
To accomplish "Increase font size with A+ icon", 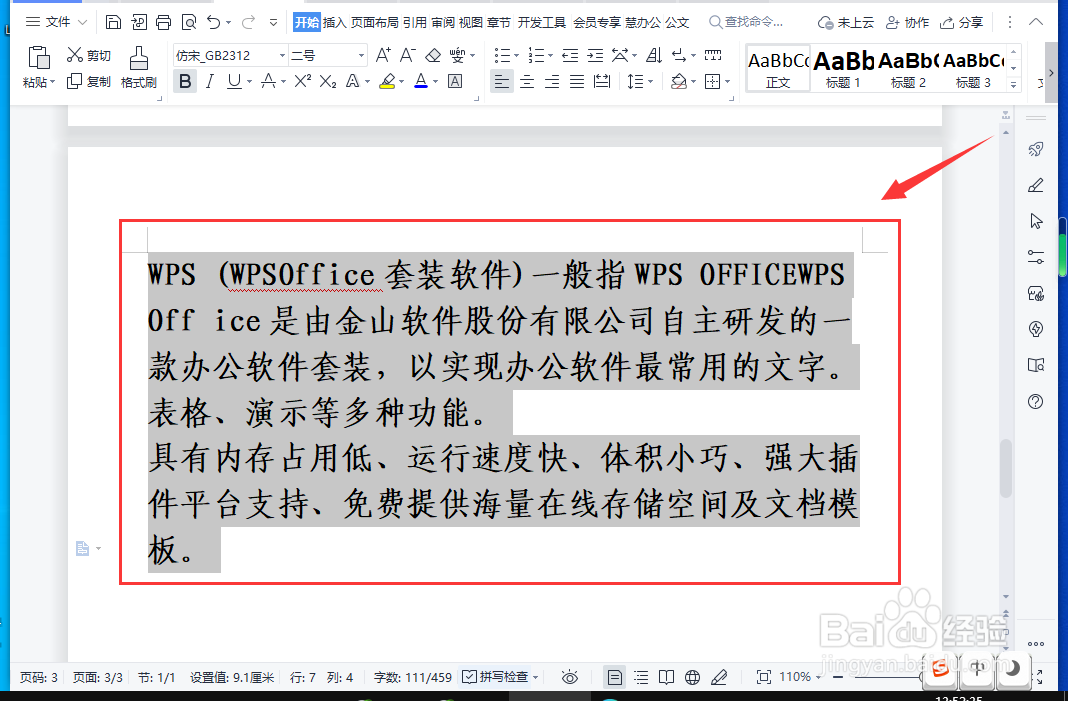I will click(383, 55).
